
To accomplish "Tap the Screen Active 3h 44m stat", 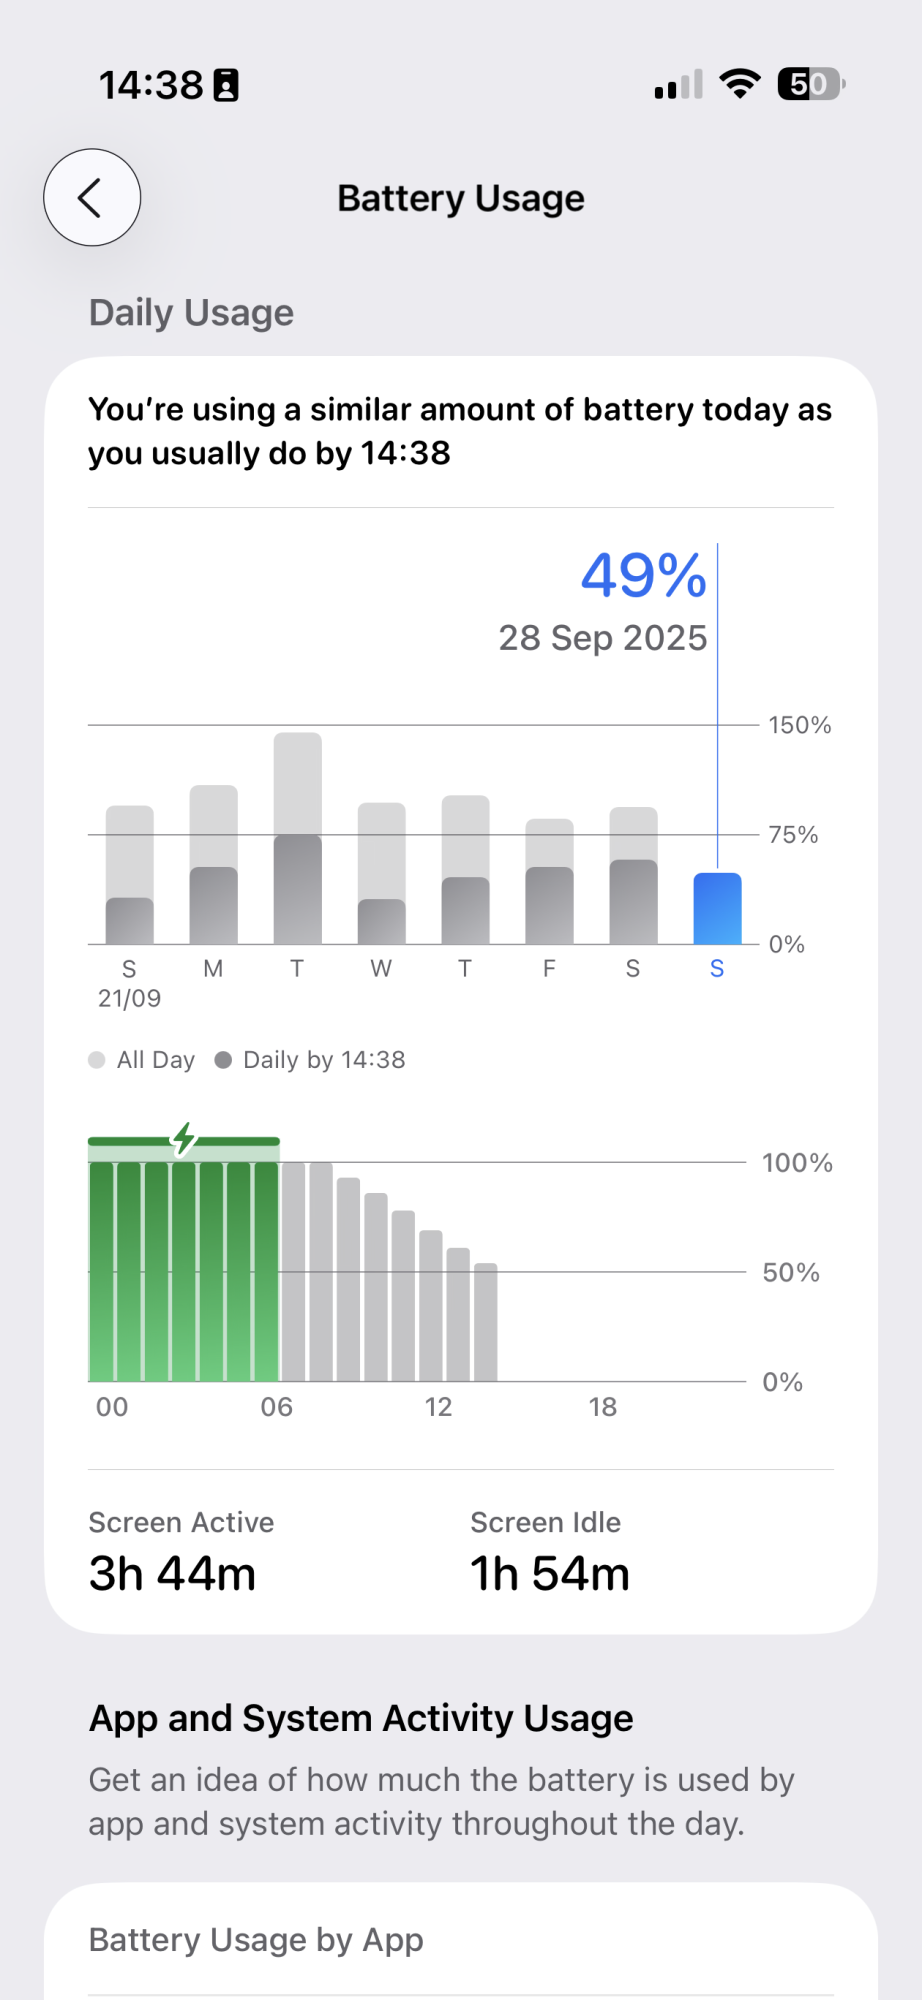I will coord(181,1552).
